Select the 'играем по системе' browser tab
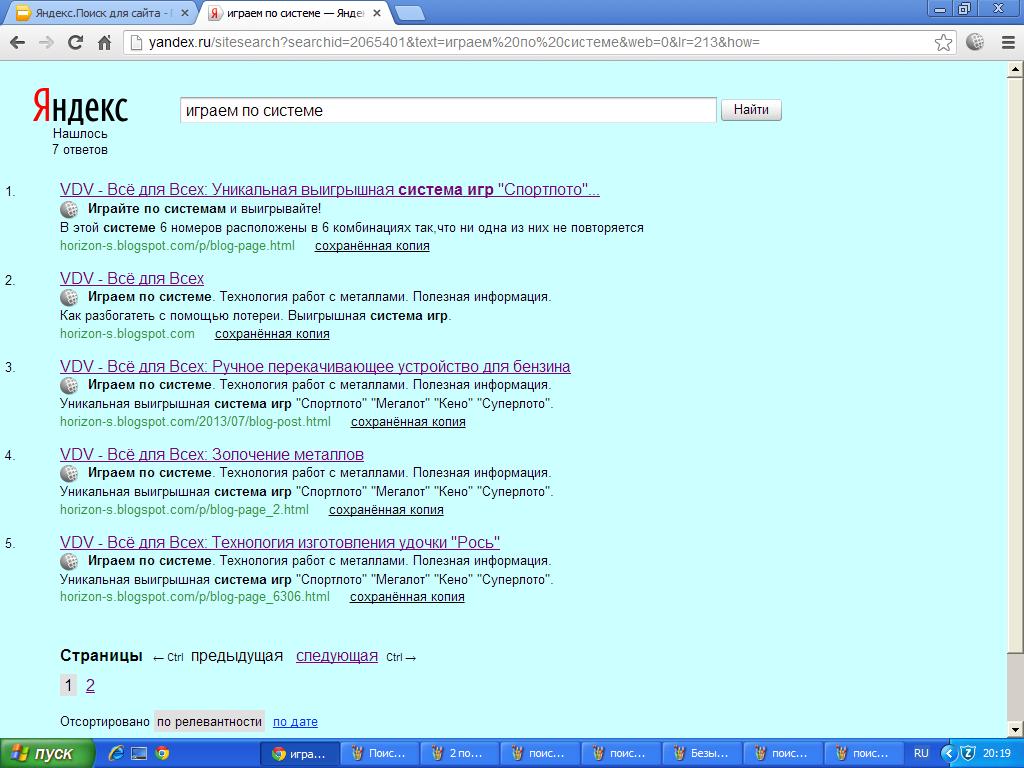The width and height of the screenshot is (1024, 768). (x=294, y=13)
